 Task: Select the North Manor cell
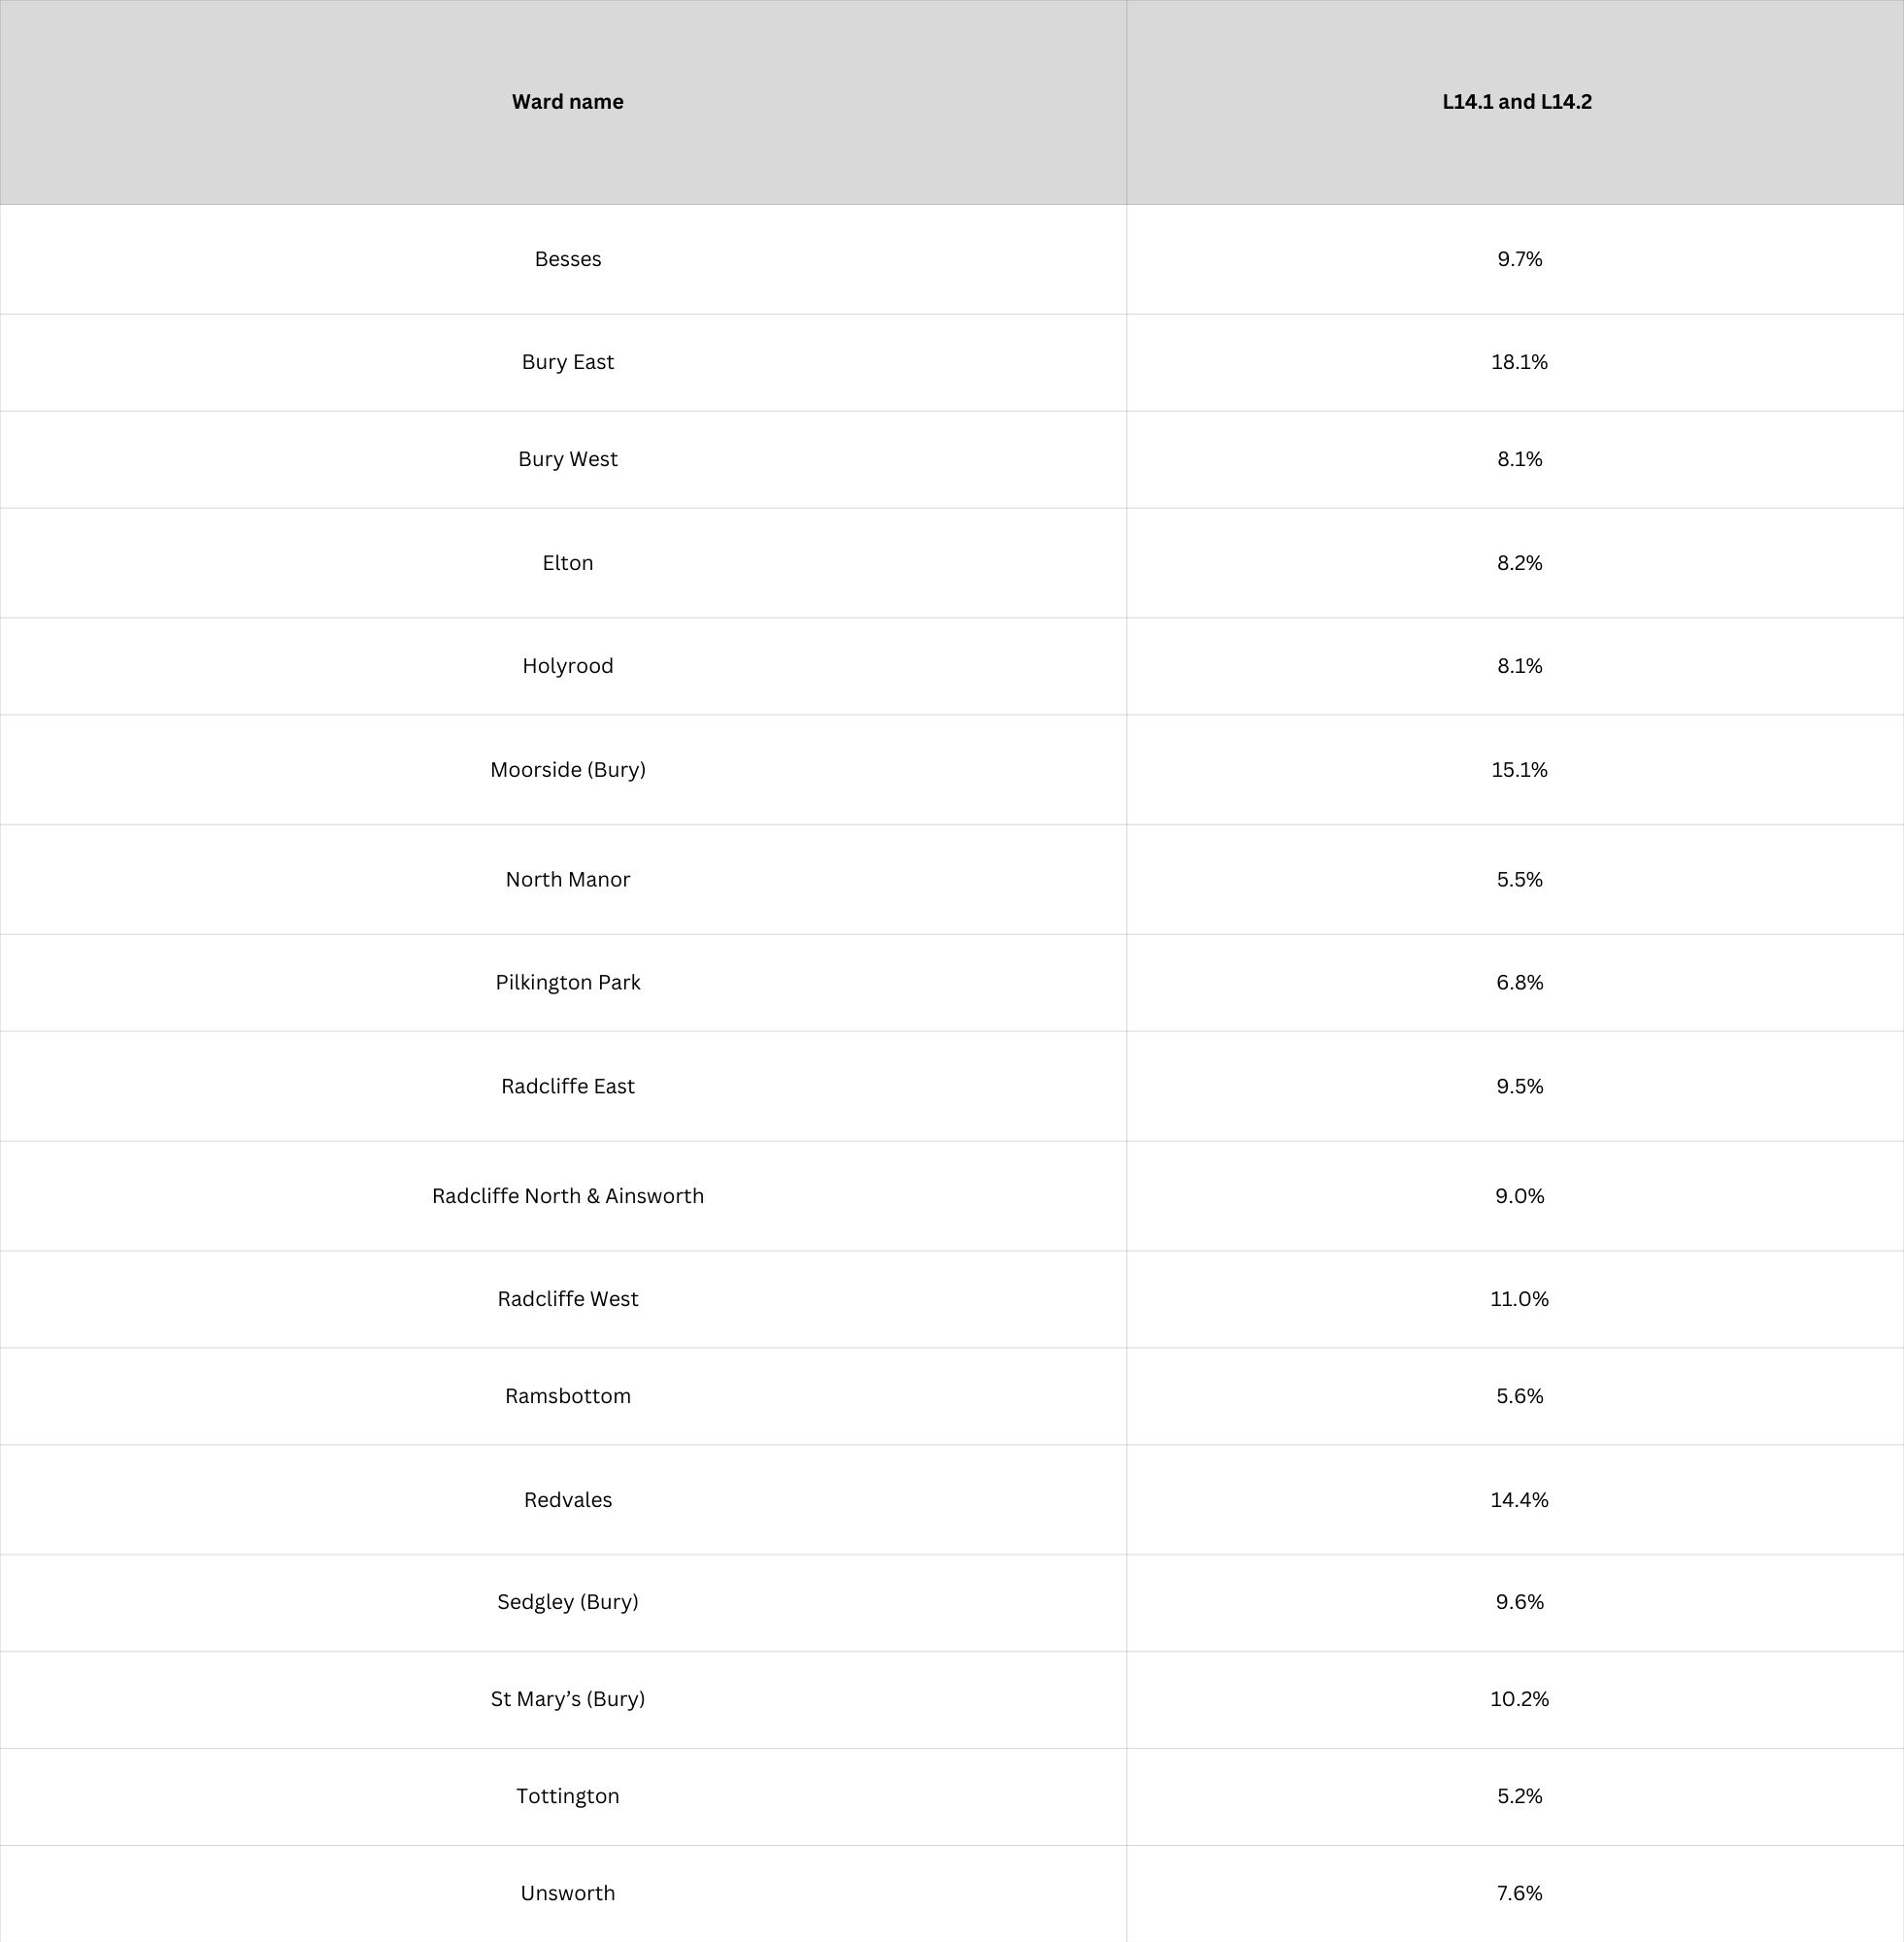tap(567, 880)
